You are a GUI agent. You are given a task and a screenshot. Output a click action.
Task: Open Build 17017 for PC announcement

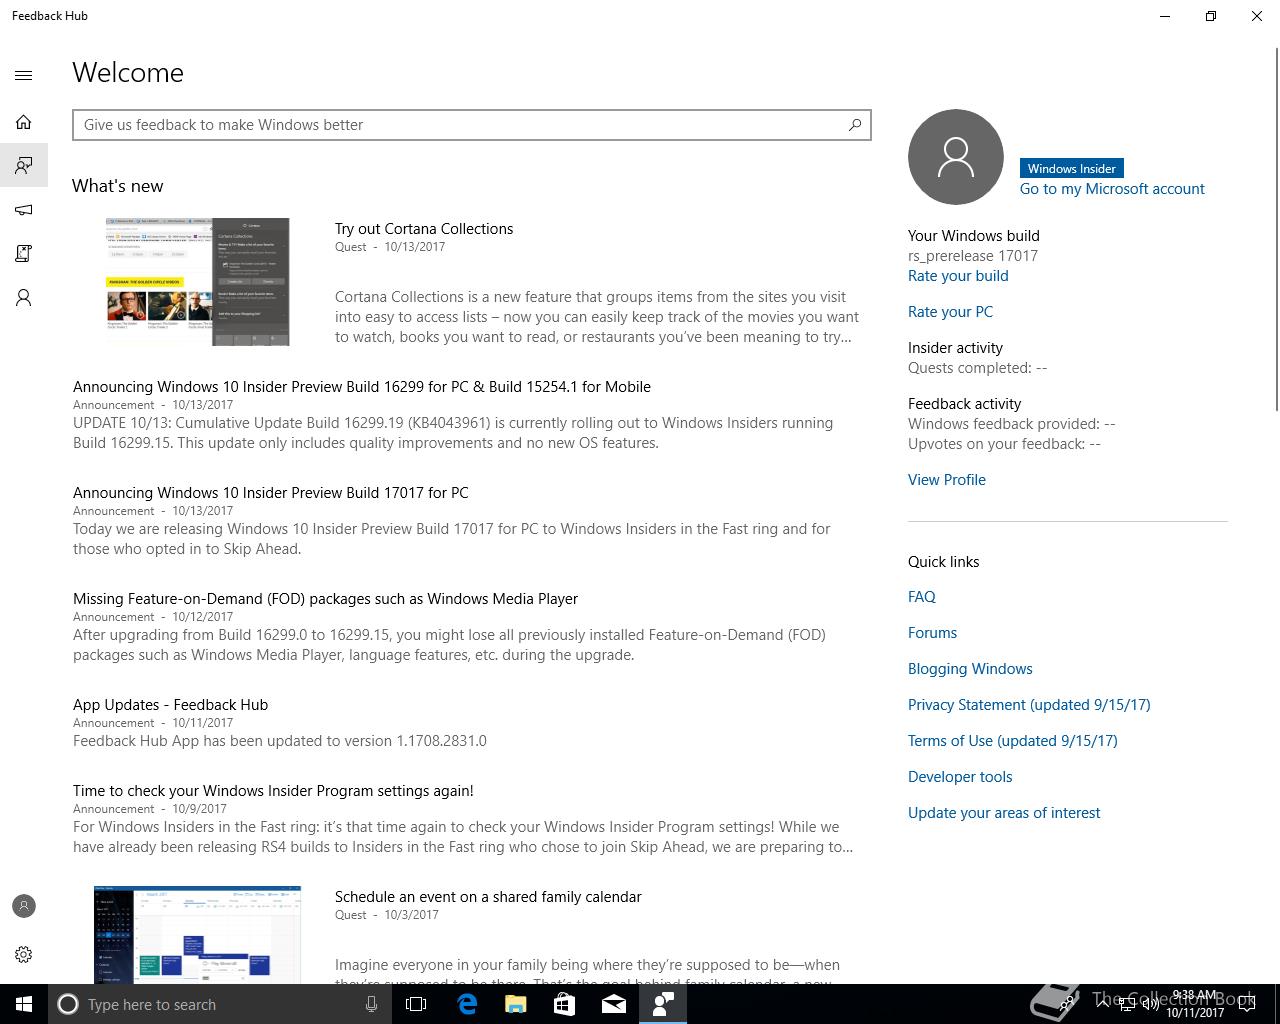click(271, 493)
